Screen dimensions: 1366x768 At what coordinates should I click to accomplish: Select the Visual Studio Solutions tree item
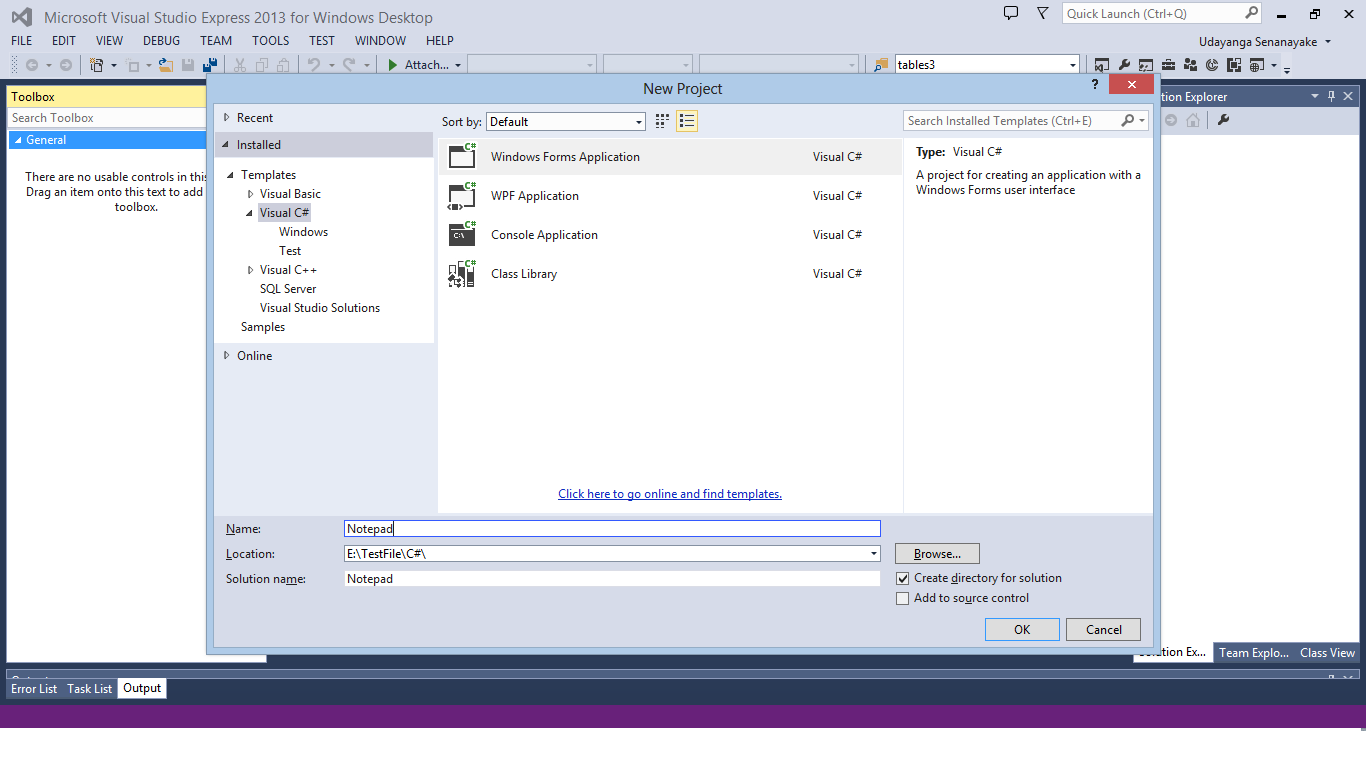pos(320,308)
